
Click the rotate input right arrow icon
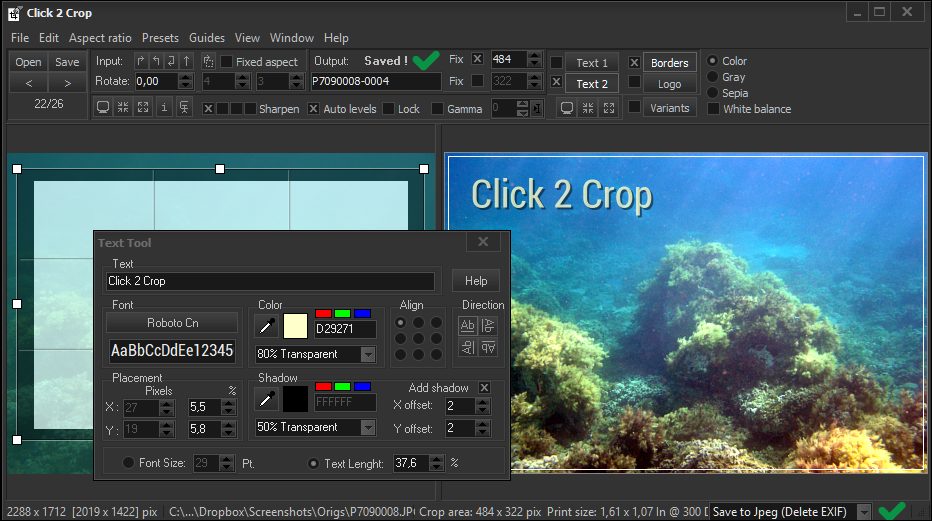pos(140,61)
